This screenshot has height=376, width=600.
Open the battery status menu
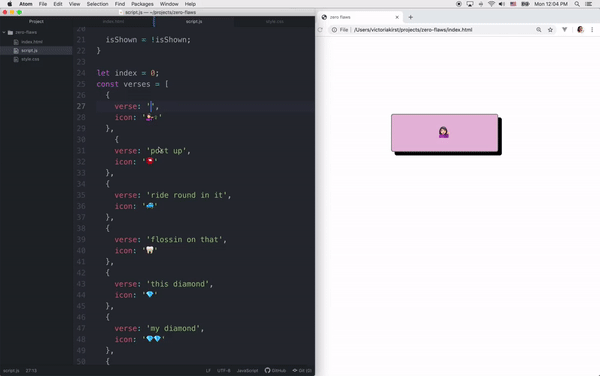[x=525, y=4]
